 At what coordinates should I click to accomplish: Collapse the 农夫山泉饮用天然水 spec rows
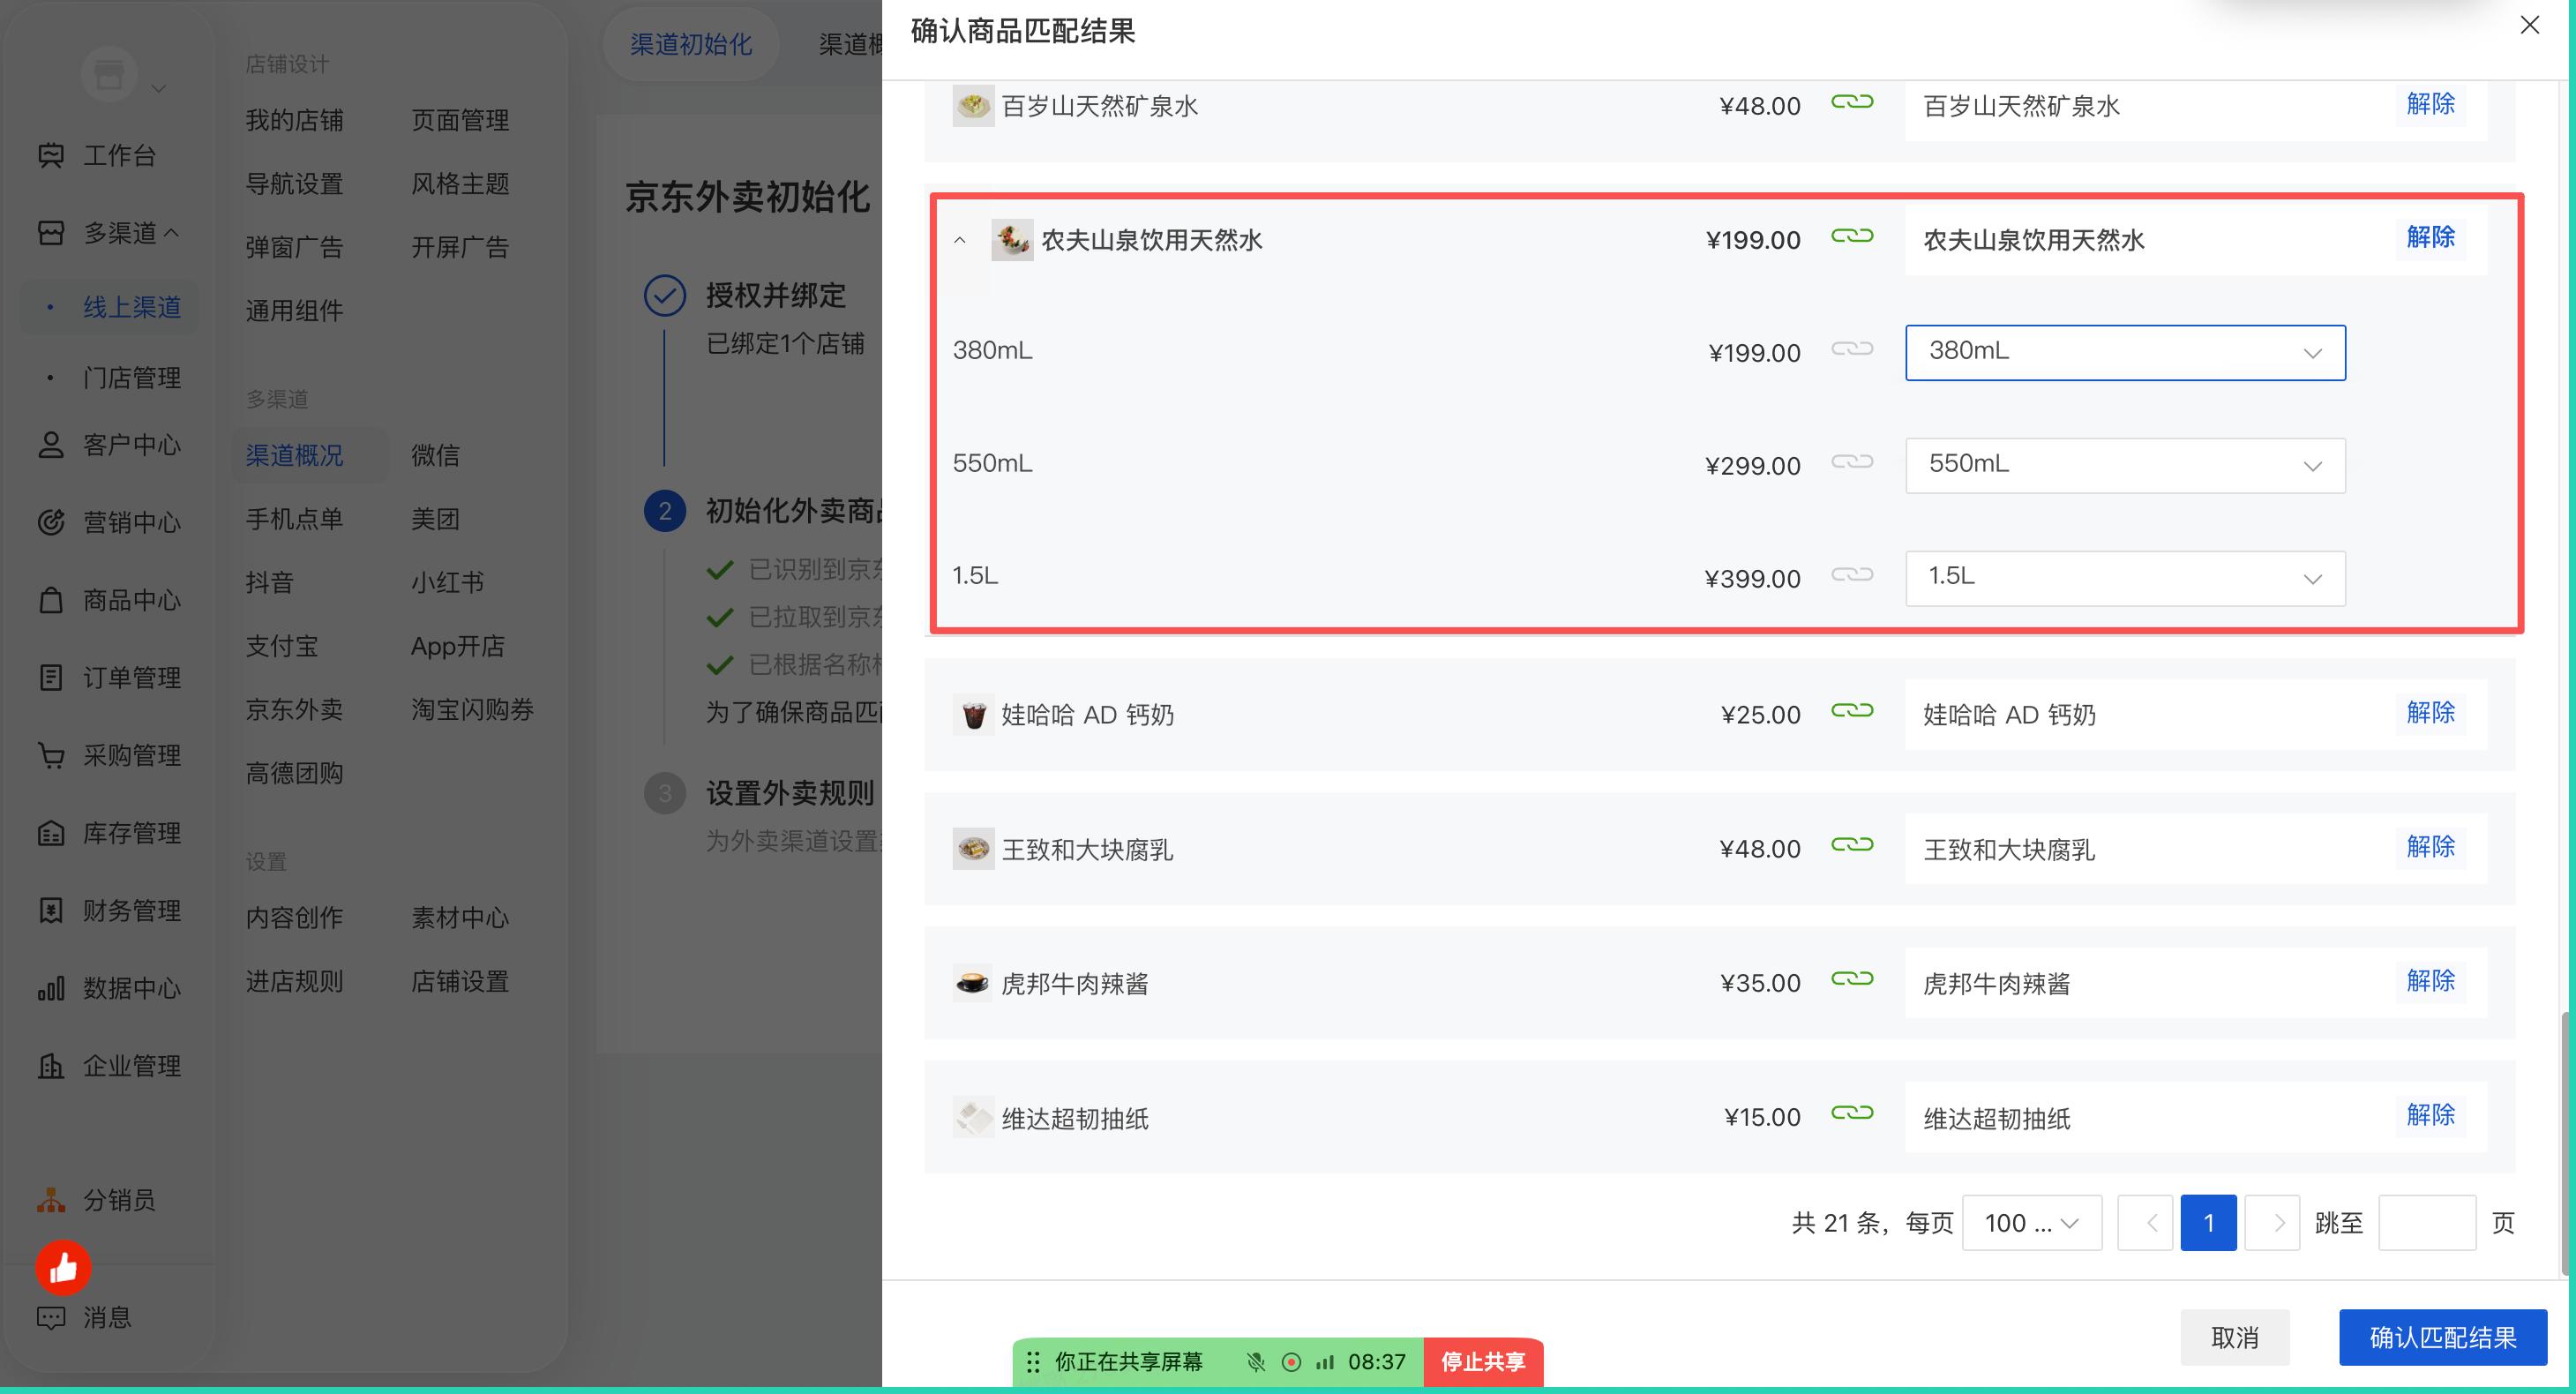click(960, 240)
